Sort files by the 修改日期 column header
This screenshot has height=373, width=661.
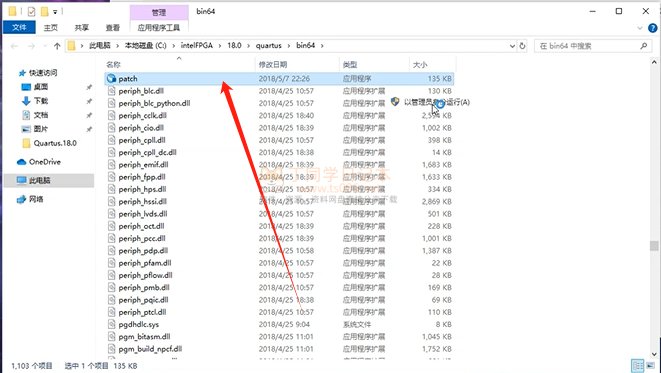(273, 64)
